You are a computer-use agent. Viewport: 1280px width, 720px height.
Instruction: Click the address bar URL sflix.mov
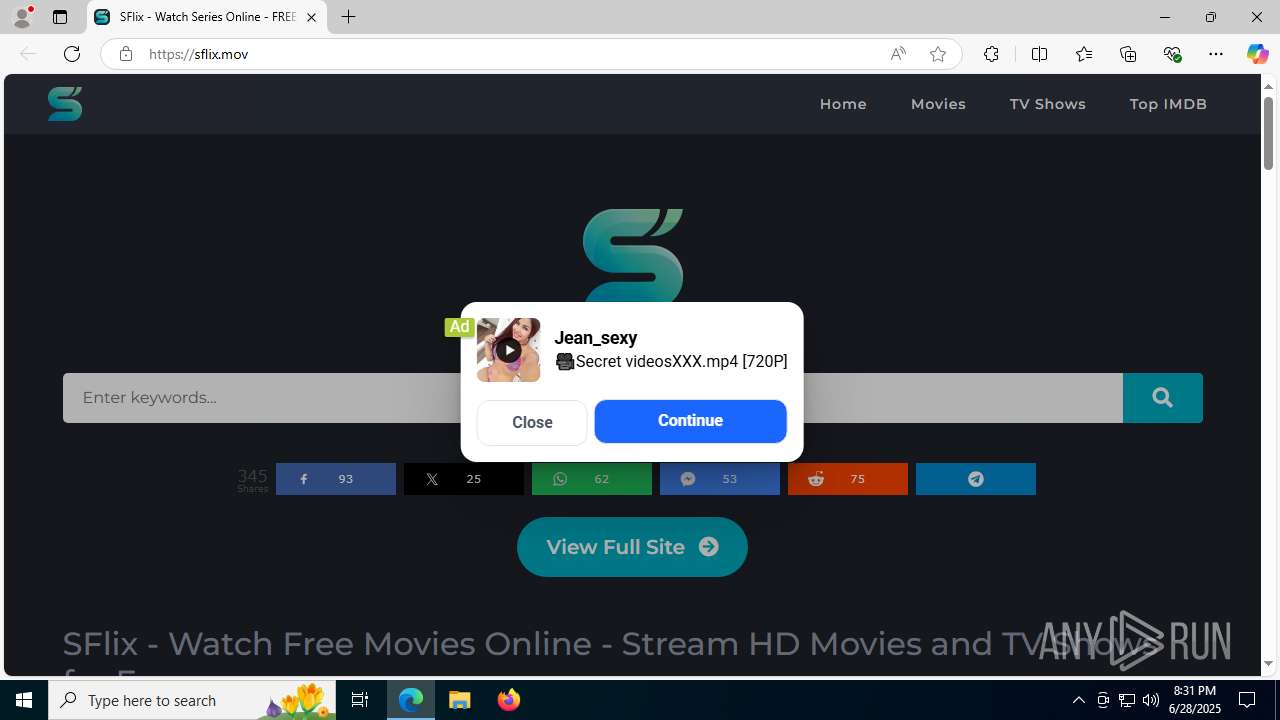(198, 54)
